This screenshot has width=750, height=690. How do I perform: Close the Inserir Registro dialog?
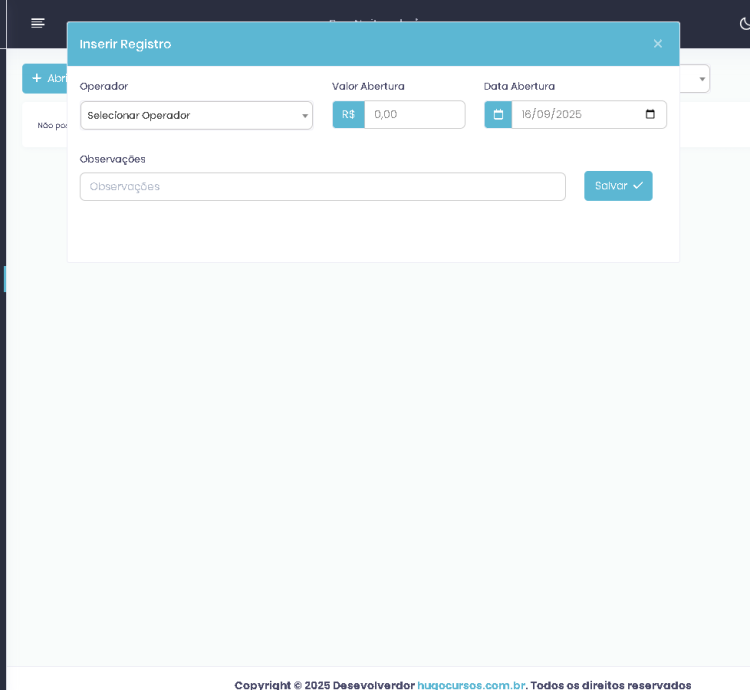(657, 44)
